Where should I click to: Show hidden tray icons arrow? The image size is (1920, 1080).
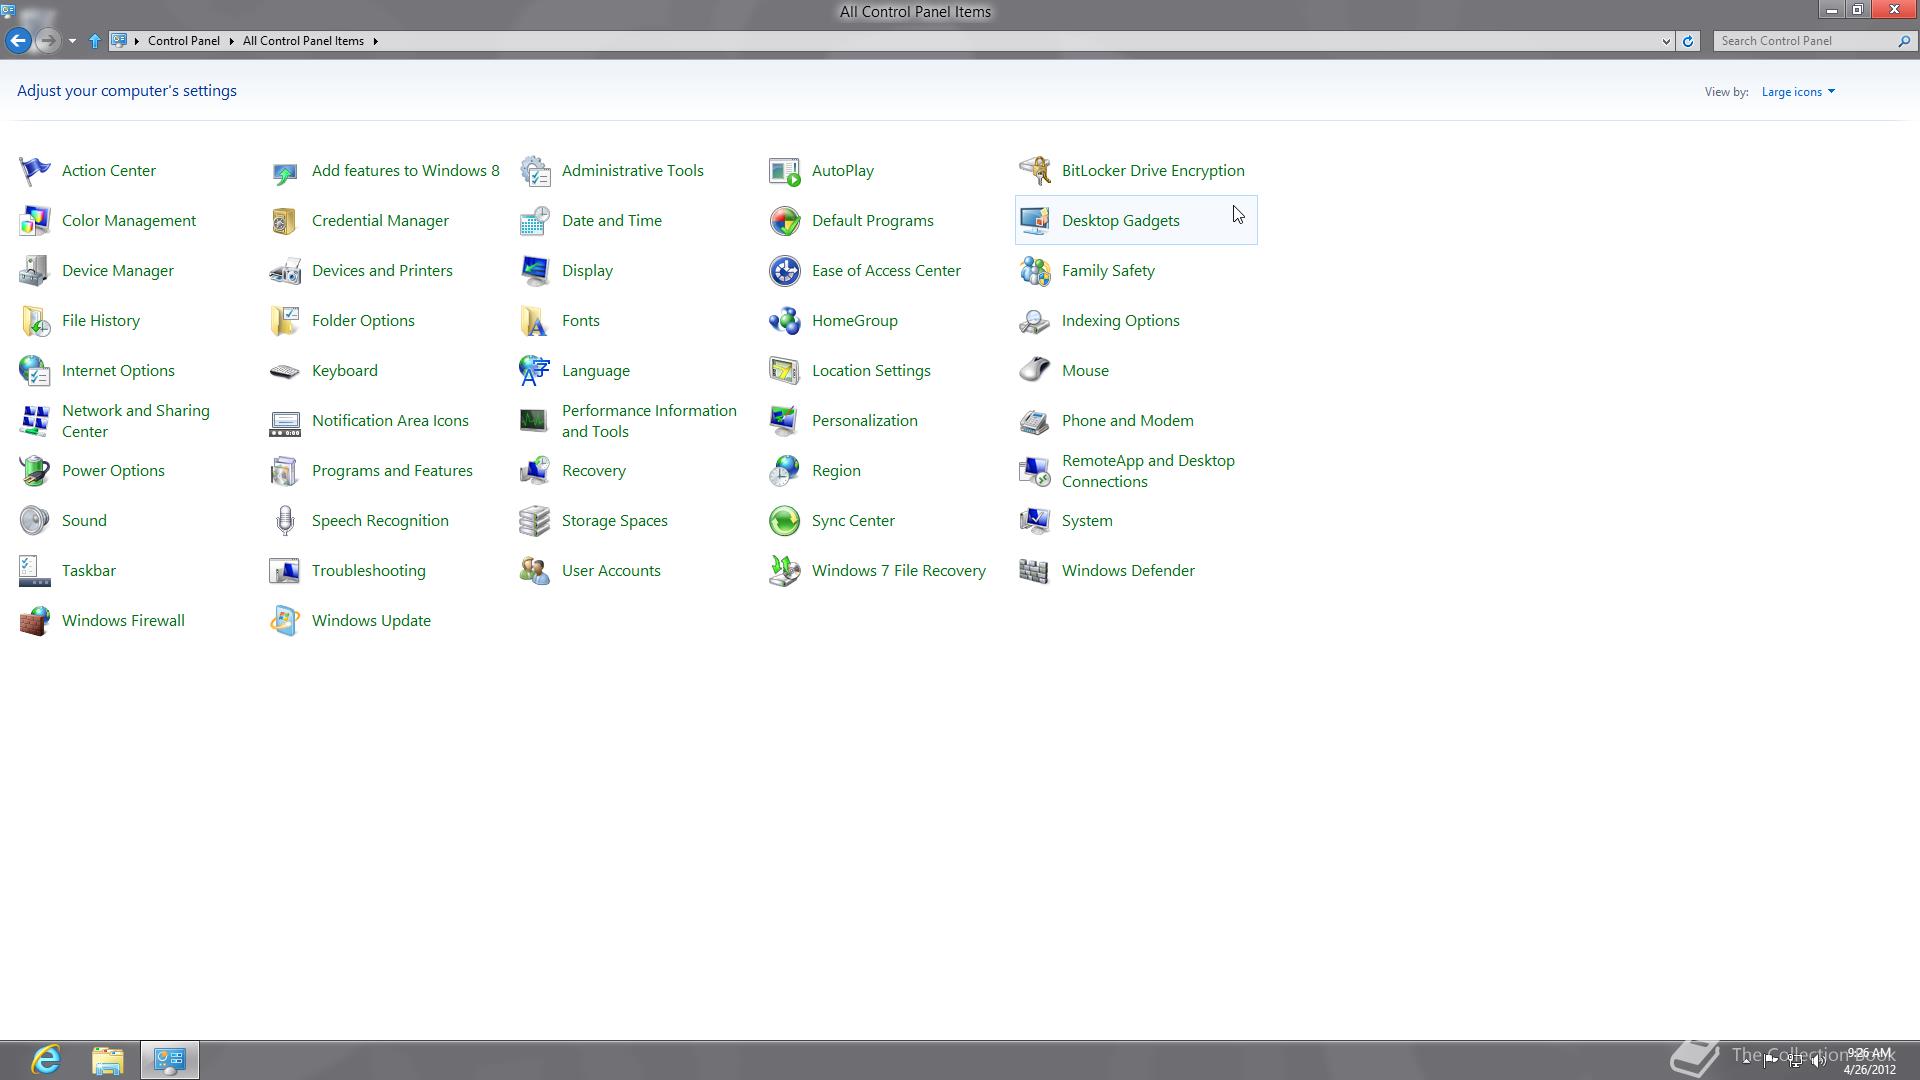pyautogui.click(x=1747, y=1061)
